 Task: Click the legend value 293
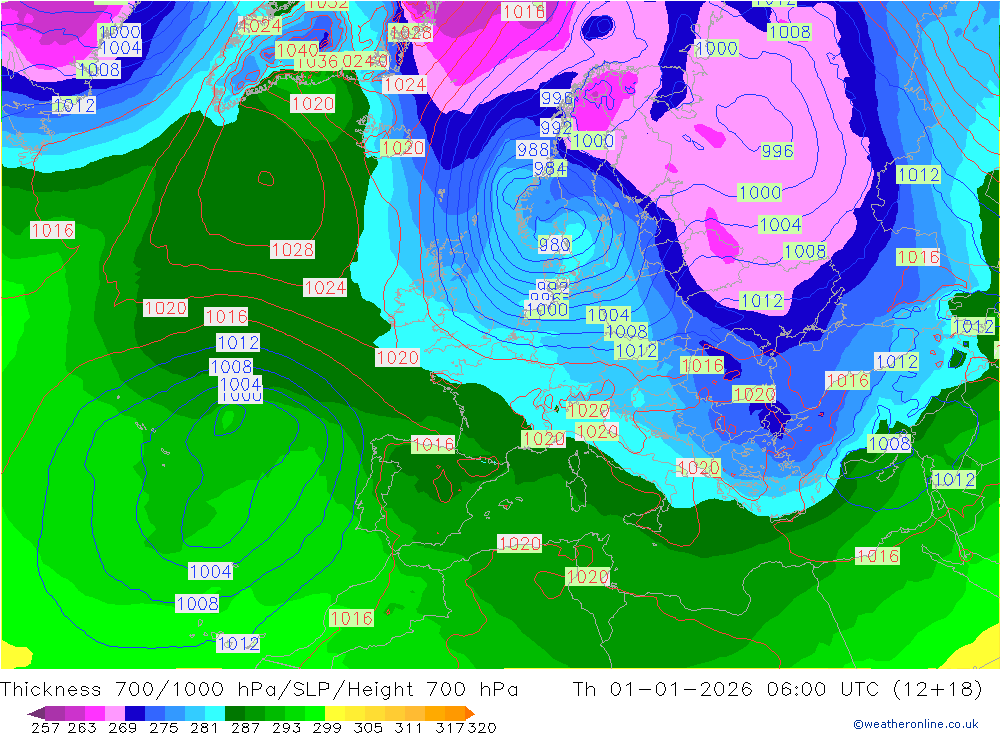pyautogui.click(x=286, y=727)
